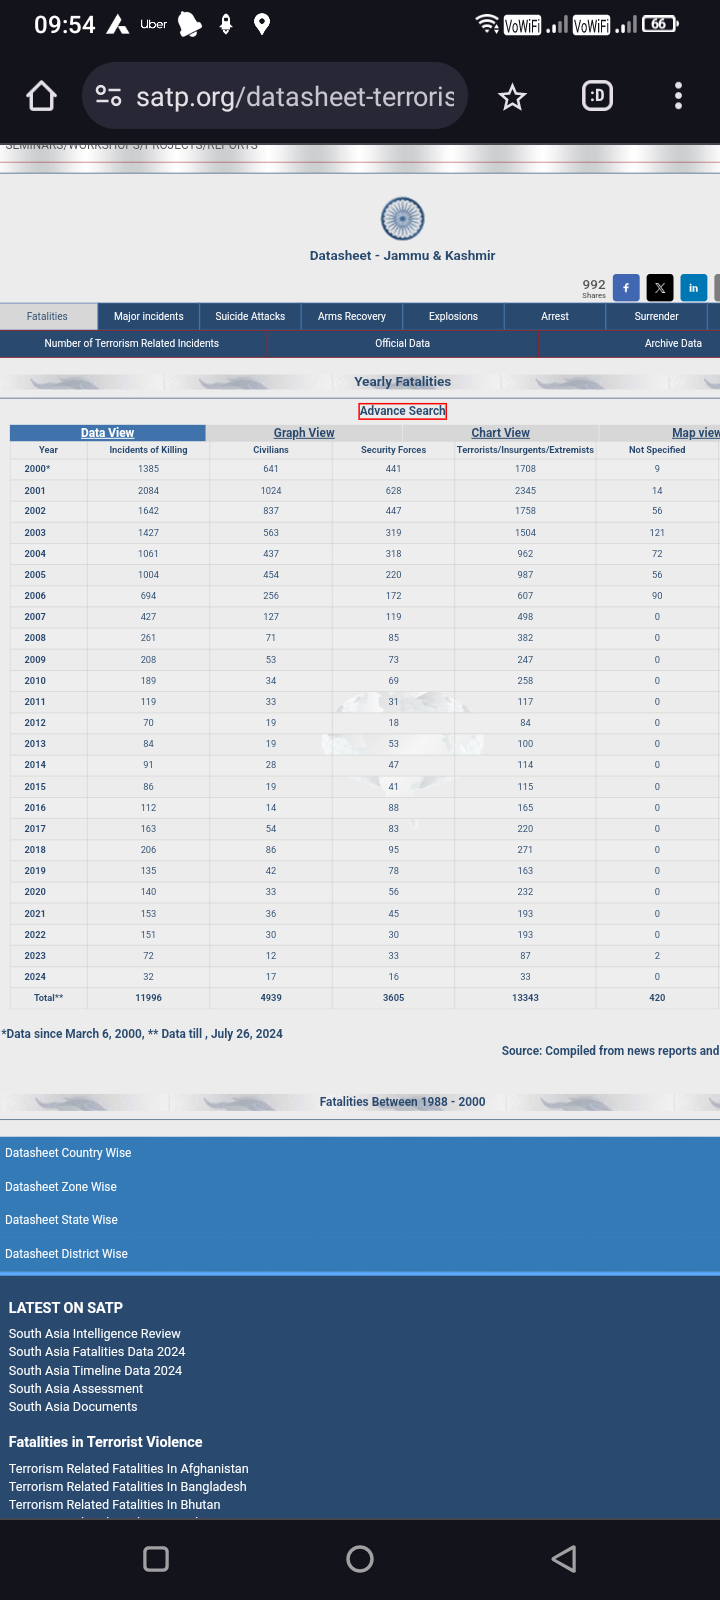Share on Facebook icon
The width and height of the screenshot is (720, 1600).
(626, 287)
